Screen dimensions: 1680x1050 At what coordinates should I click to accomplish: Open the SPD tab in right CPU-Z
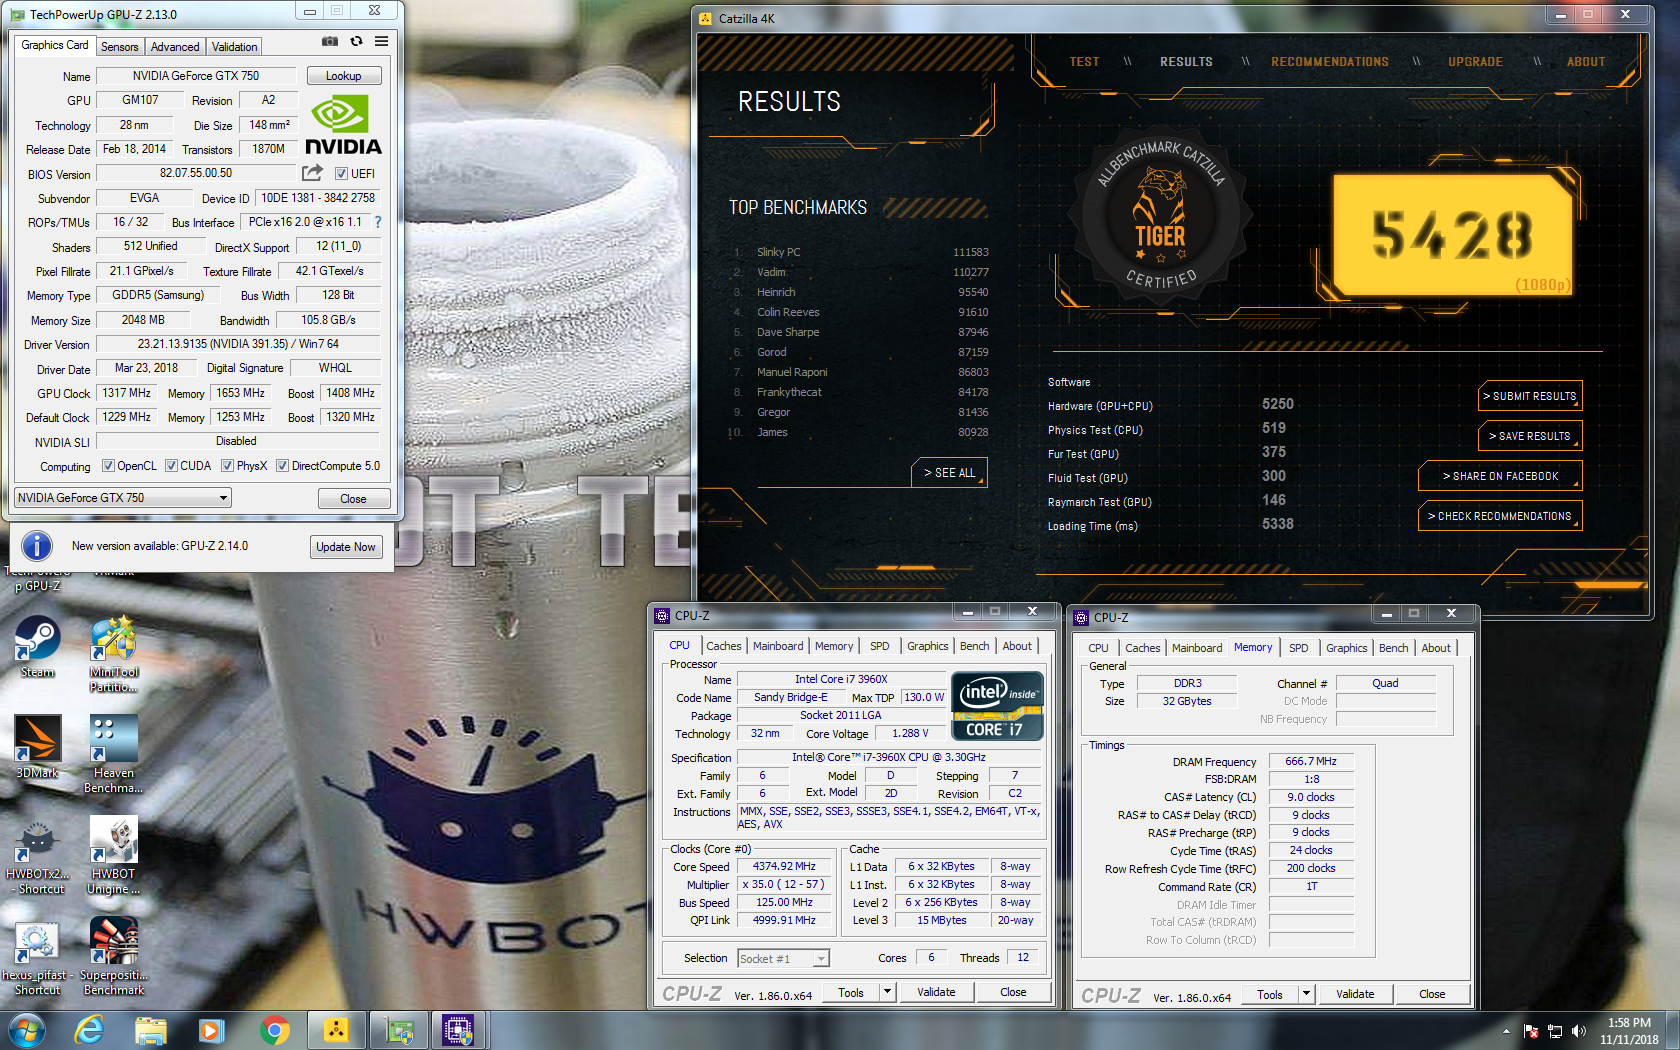coord(1298,648)
